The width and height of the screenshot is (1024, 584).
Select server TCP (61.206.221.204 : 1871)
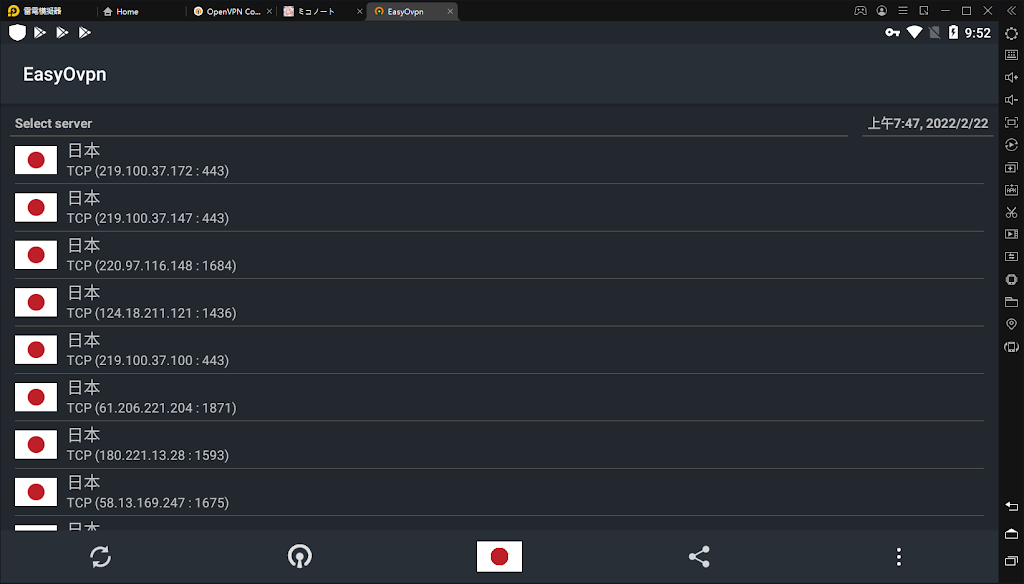[500, 397]
